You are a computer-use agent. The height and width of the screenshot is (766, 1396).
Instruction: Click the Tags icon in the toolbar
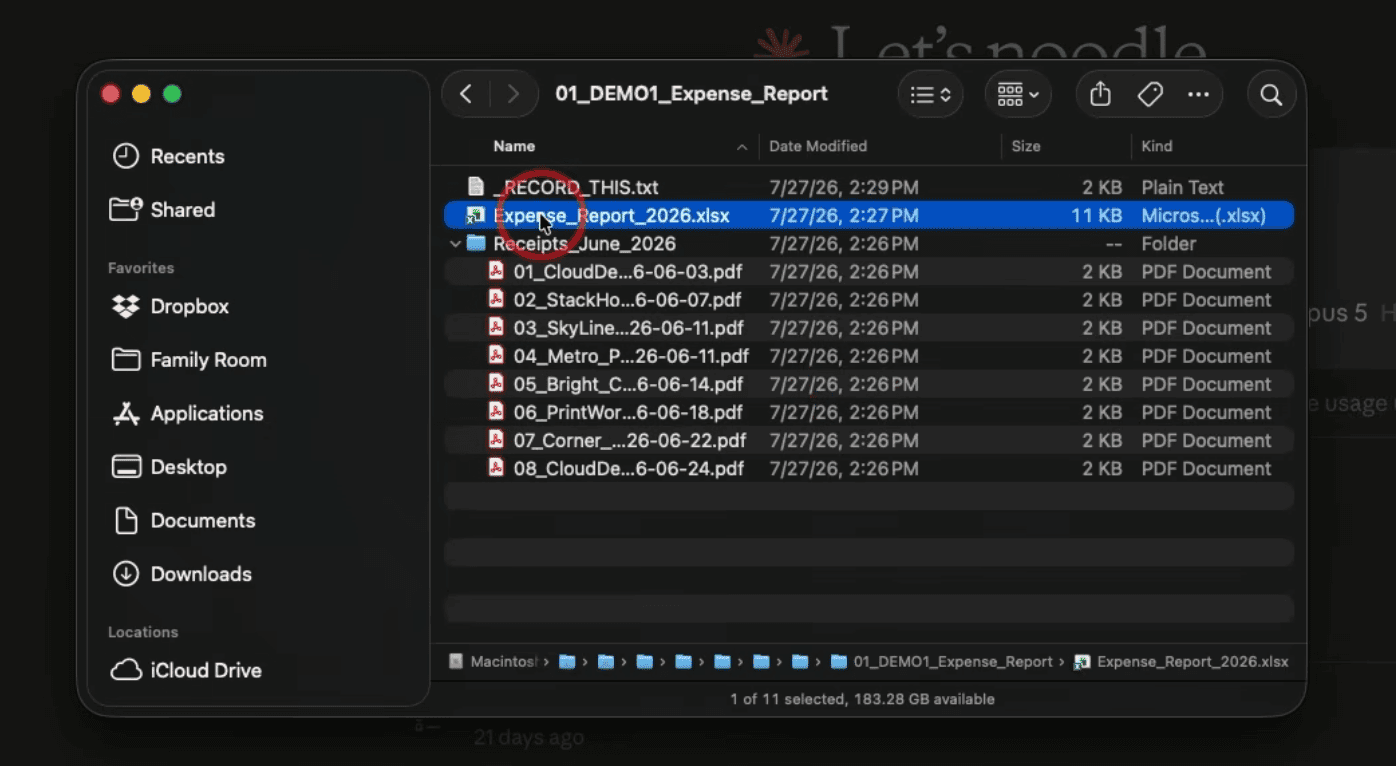[x=1150, y=94]
